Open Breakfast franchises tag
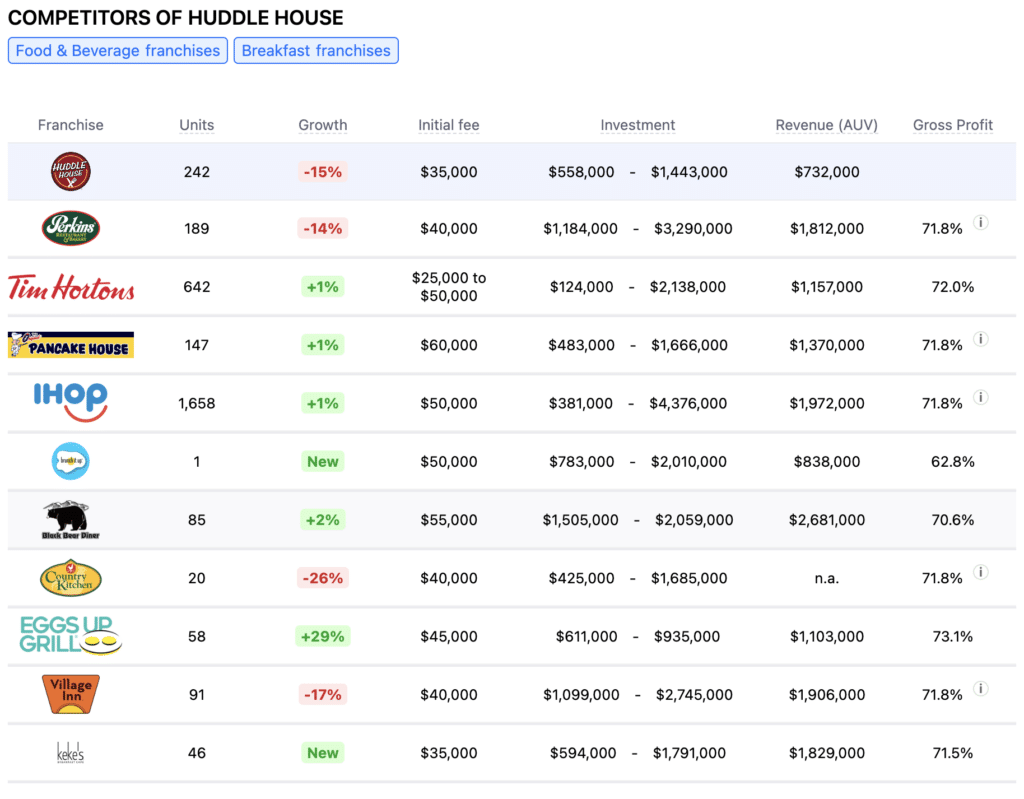 [316, 50]
